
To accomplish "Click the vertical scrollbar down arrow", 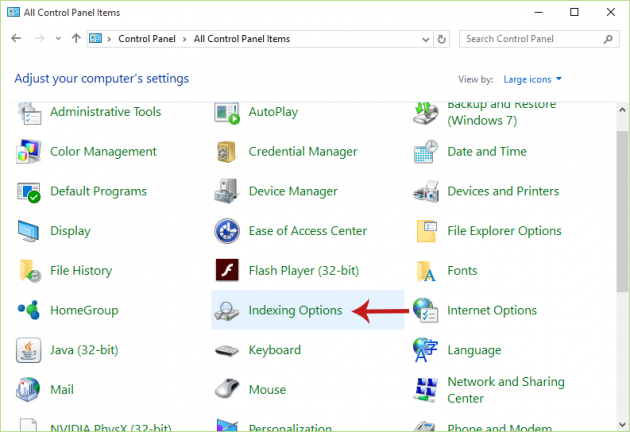I will click(x=621, y=424).
